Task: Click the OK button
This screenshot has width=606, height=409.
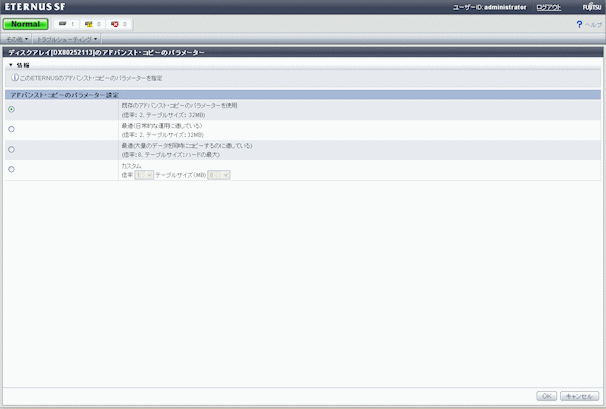Action: (546, 396)
